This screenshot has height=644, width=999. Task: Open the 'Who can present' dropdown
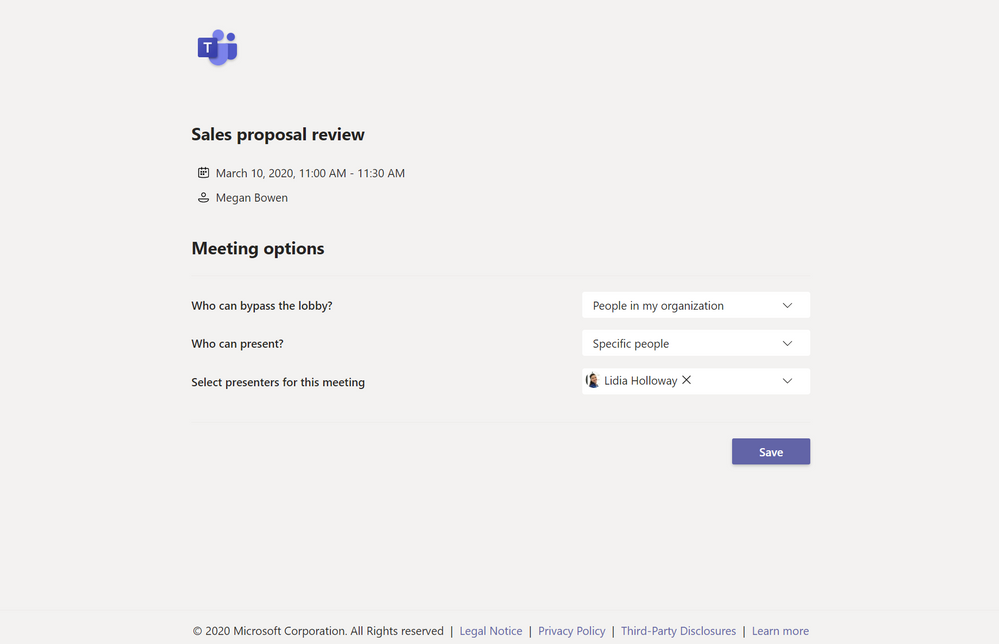(x=695, y=343)
